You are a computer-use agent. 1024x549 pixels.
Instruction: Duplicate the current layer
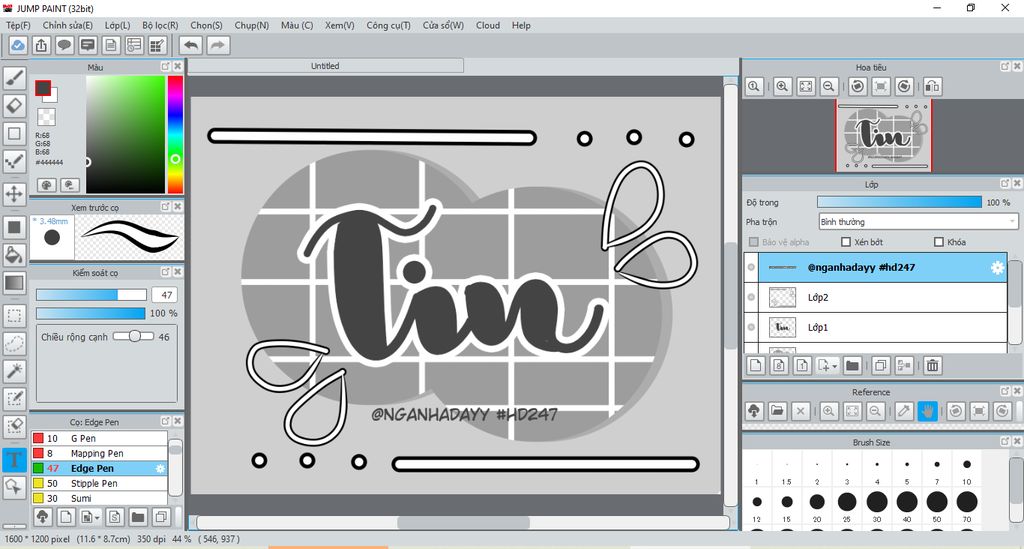click(880, 366)
